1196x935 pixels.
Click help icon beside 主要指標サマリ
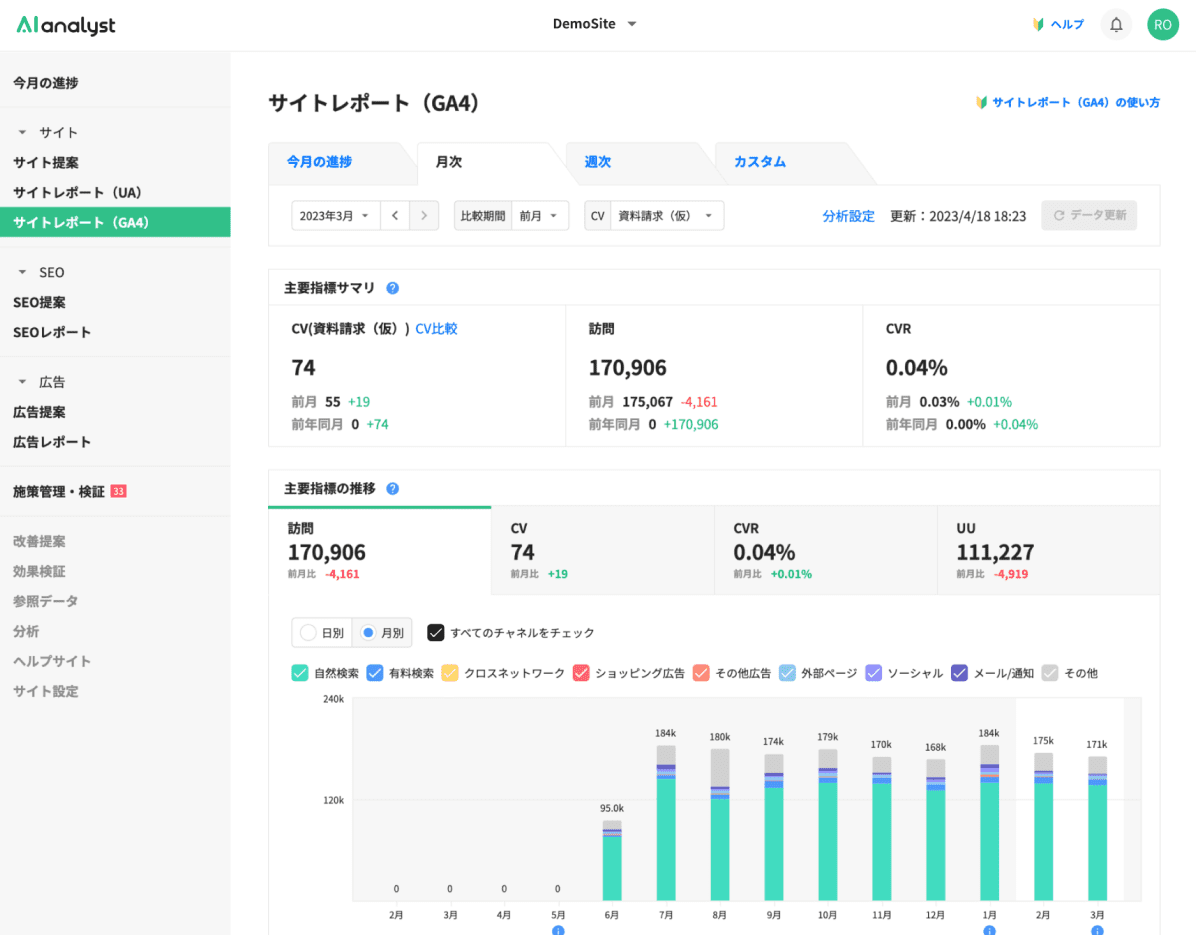(x=393, y=288)
